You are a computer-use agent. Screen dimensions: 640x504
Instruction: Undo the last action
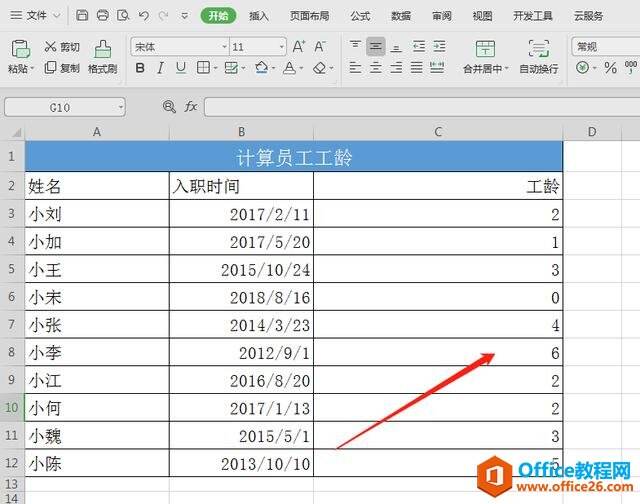tap(143, 16)
